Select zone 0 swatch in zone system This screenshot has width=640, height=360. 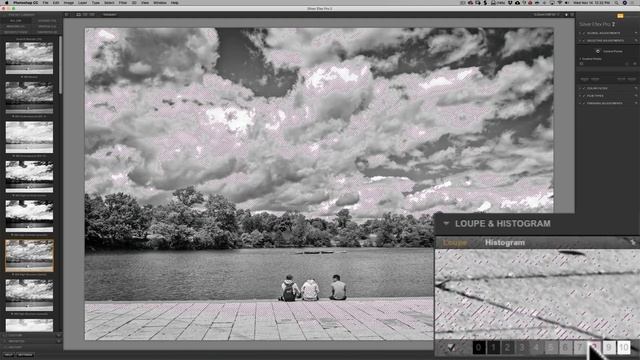(479, 347)
